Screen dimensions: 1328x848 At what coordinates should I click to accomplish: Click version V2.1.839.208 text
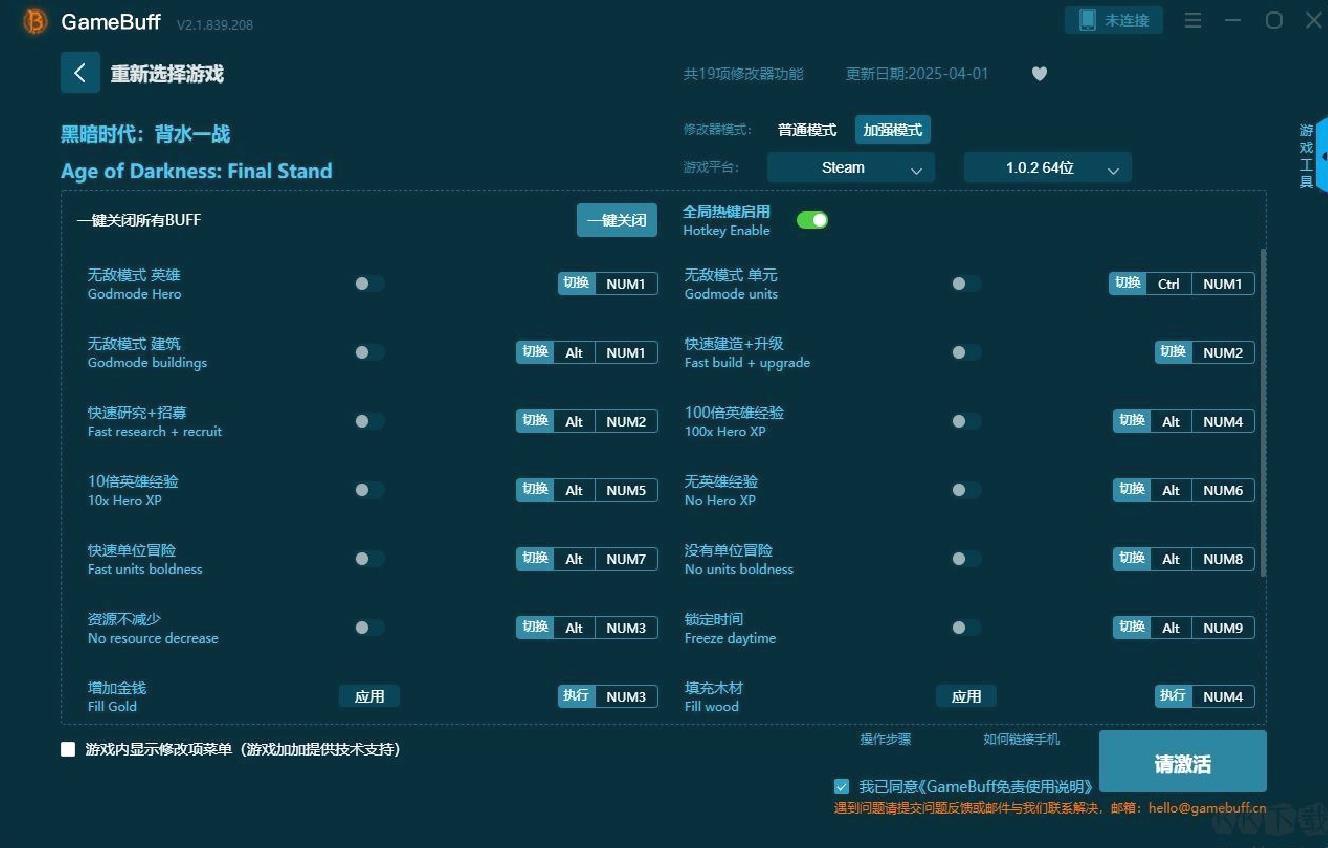pyautogui.click(x=215, y=25)
